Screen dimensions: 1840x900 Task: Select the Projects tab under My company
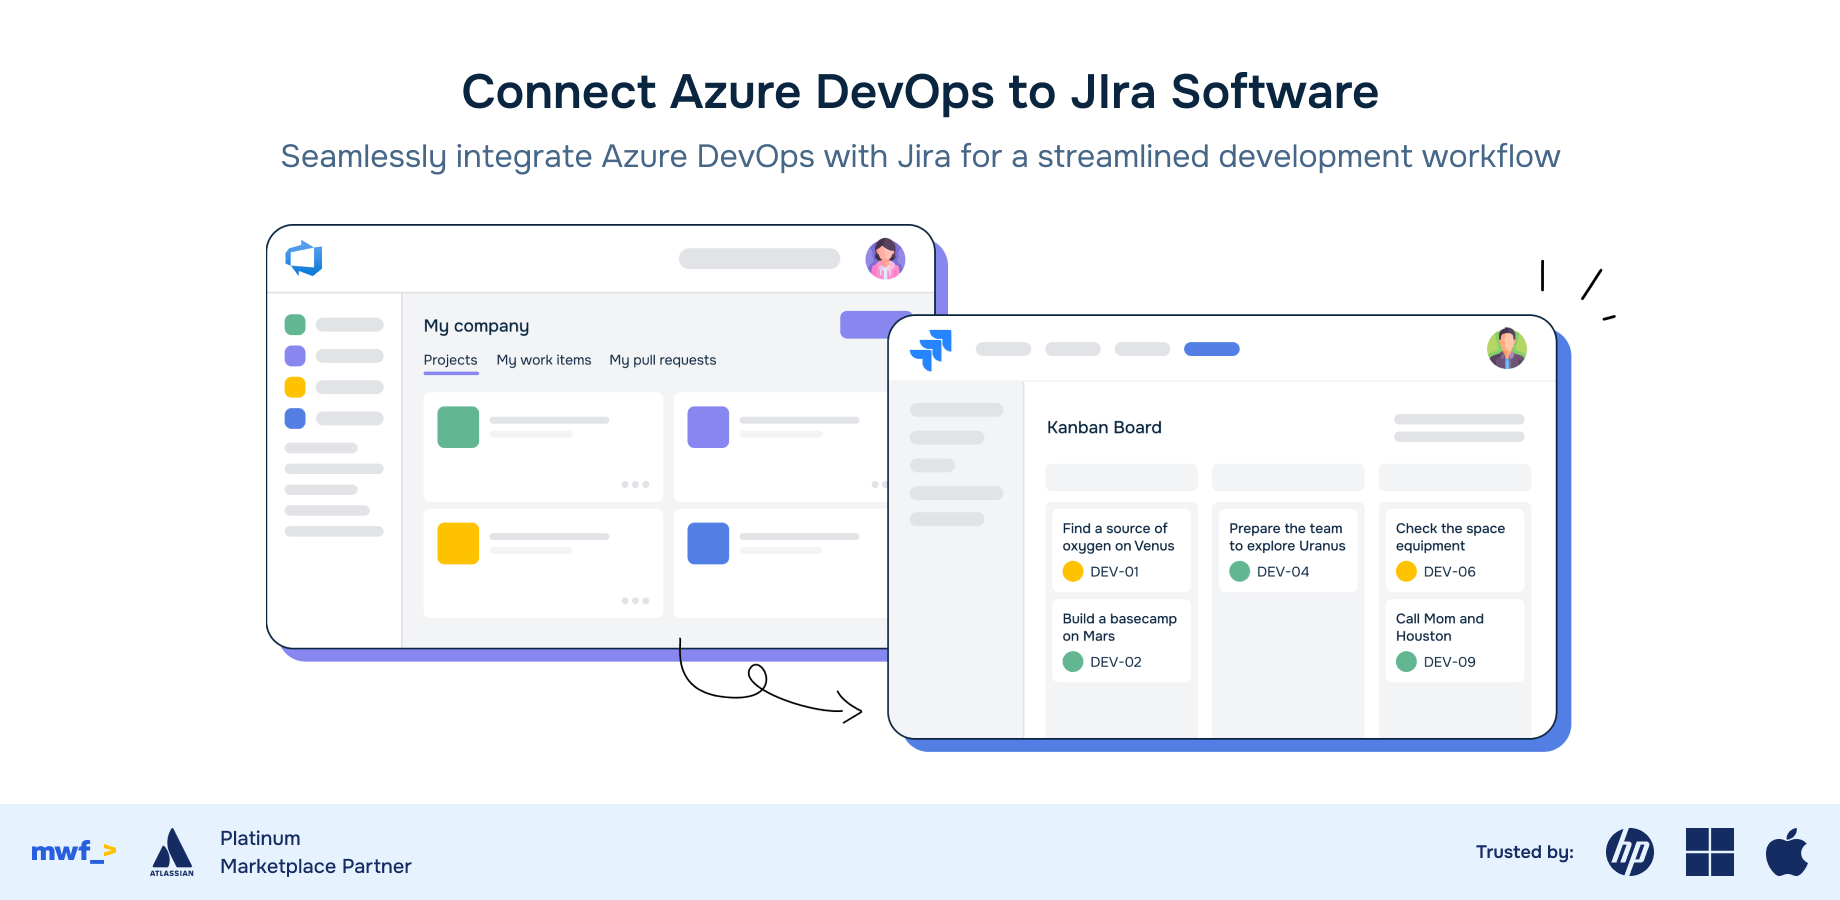450,360
